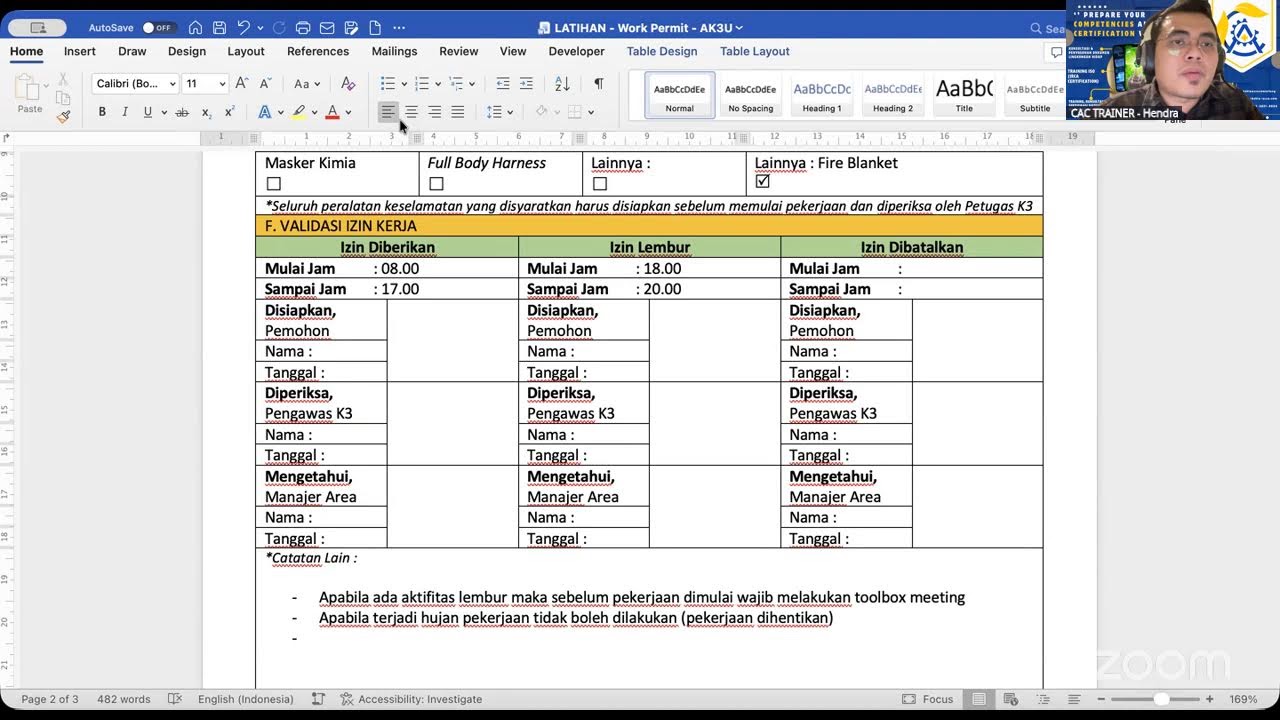Open the bullet list dropdown arrow
This screenshot has width=1280, height=720.
[404, 84]
